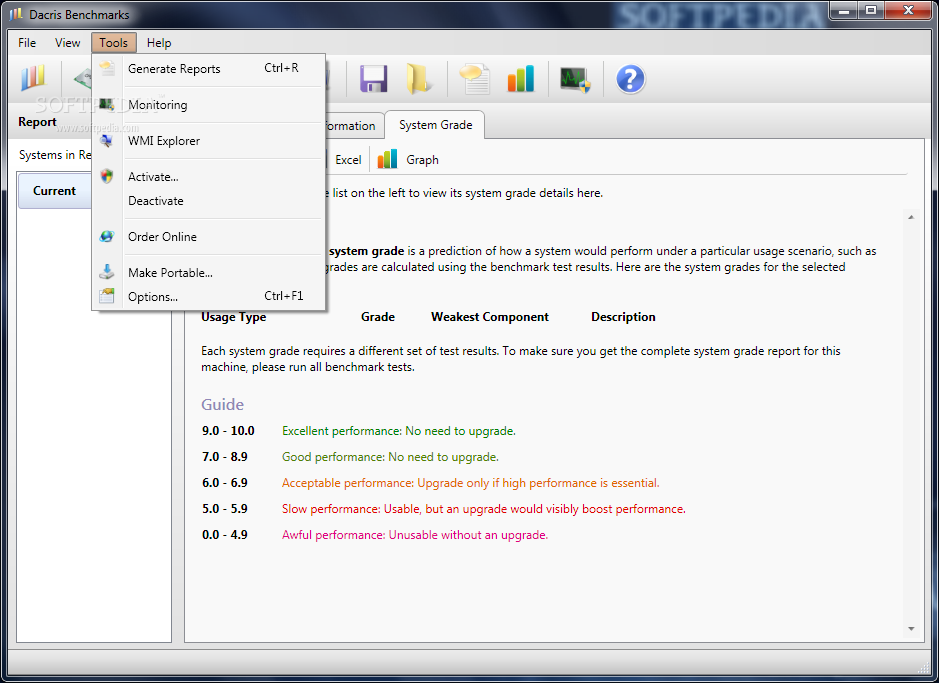
Task: Click the colored bar chart toolbar icon
Action: (520, 78)
